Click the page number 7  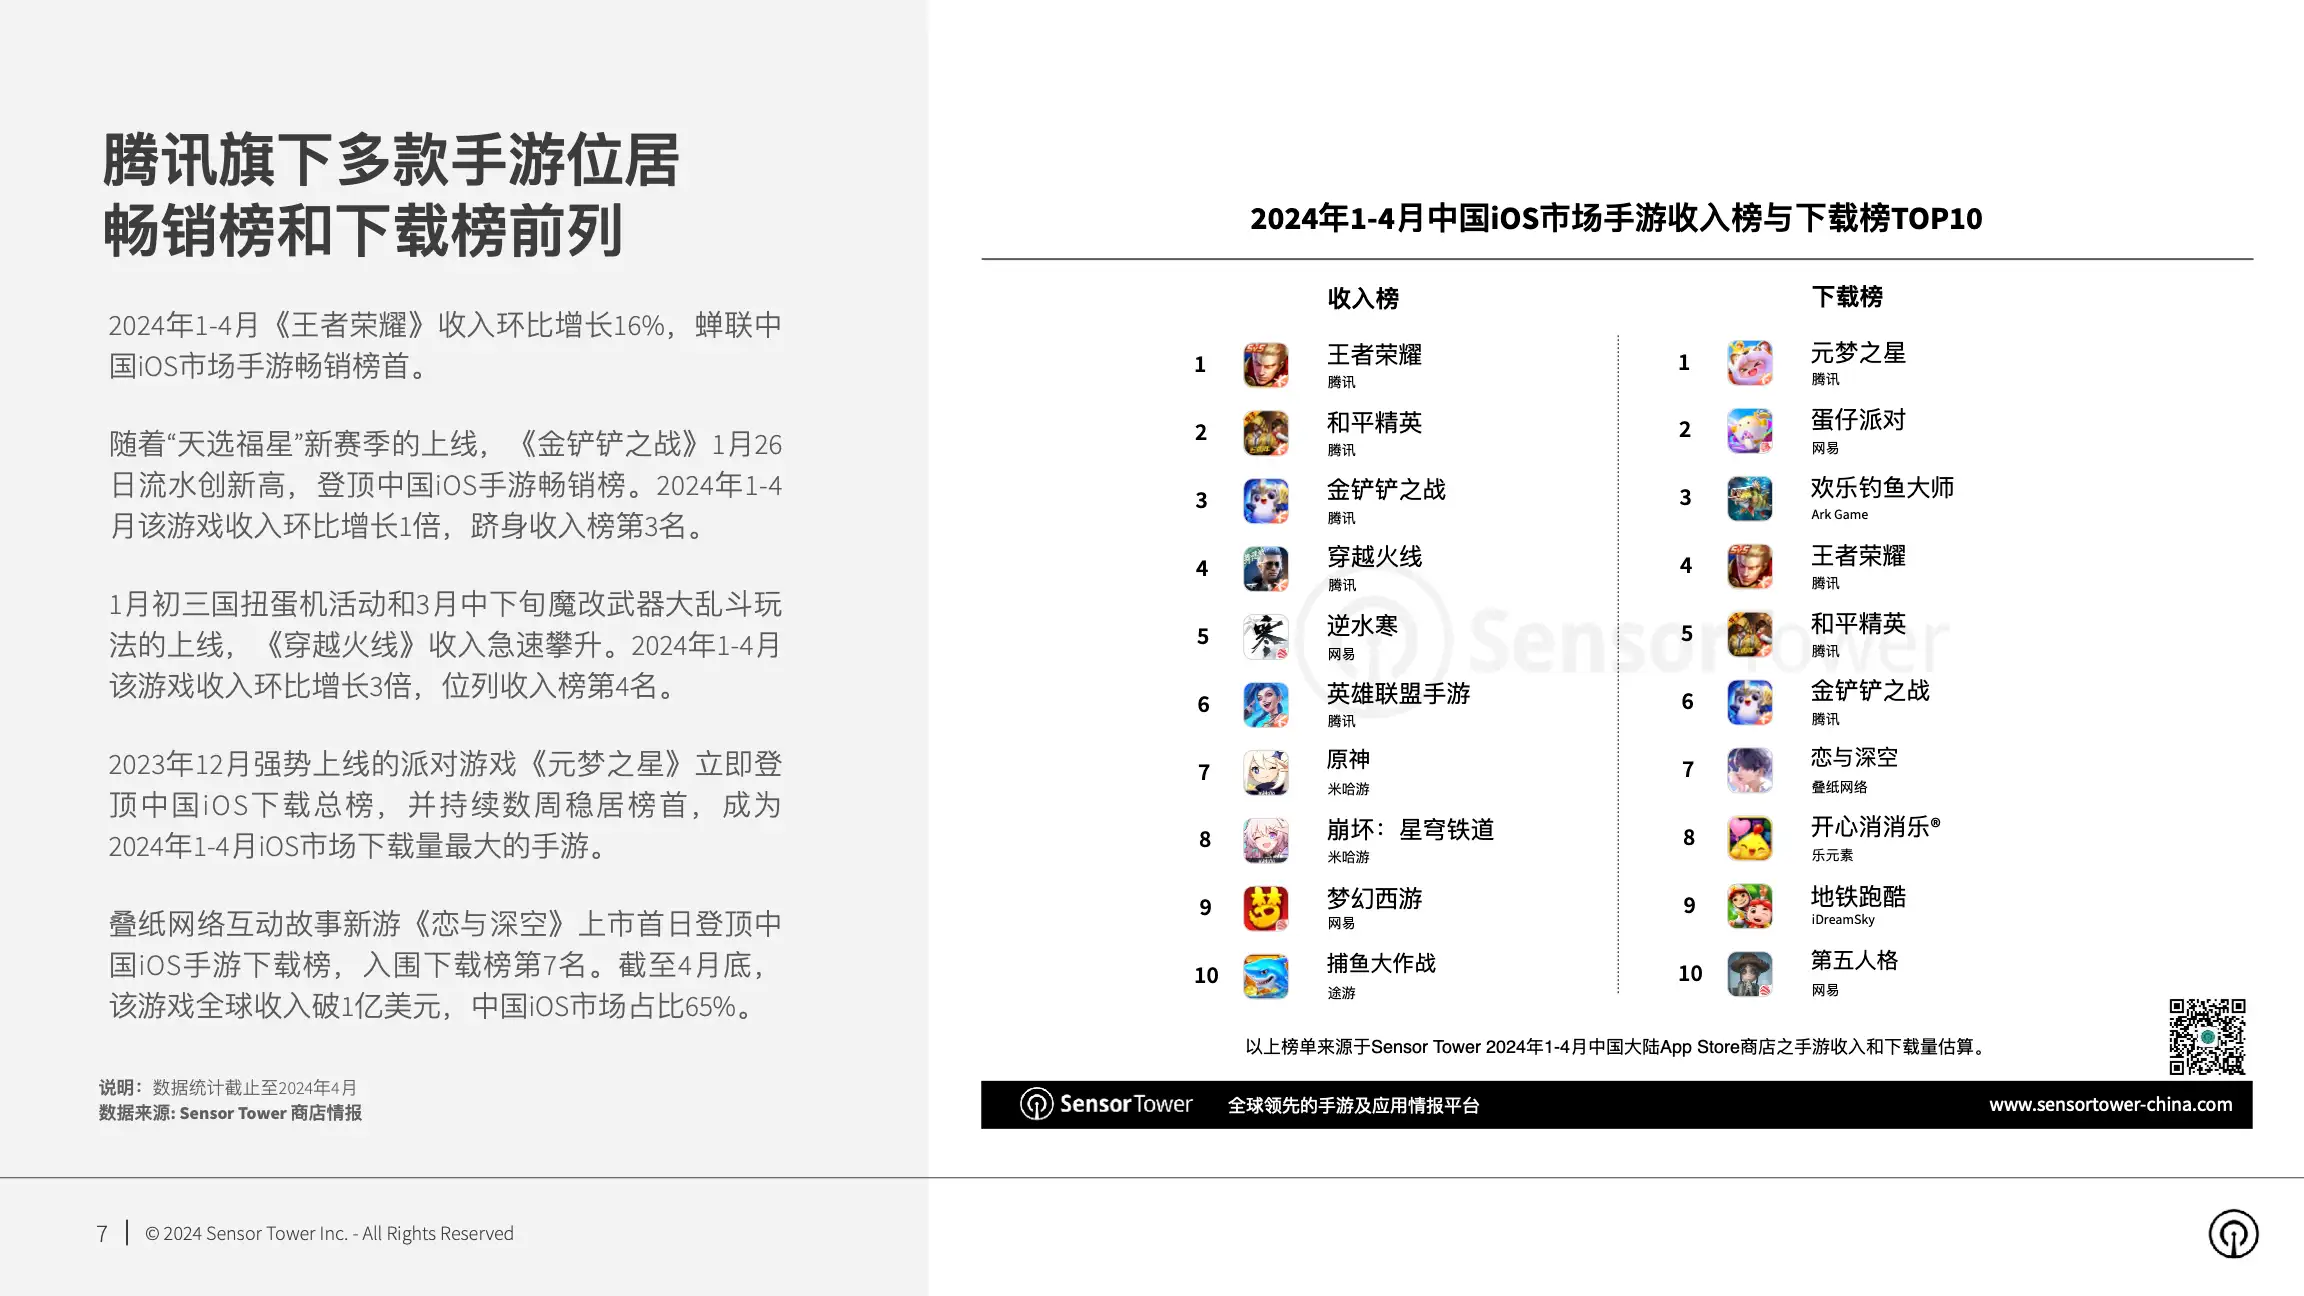tap(101, 1234)
